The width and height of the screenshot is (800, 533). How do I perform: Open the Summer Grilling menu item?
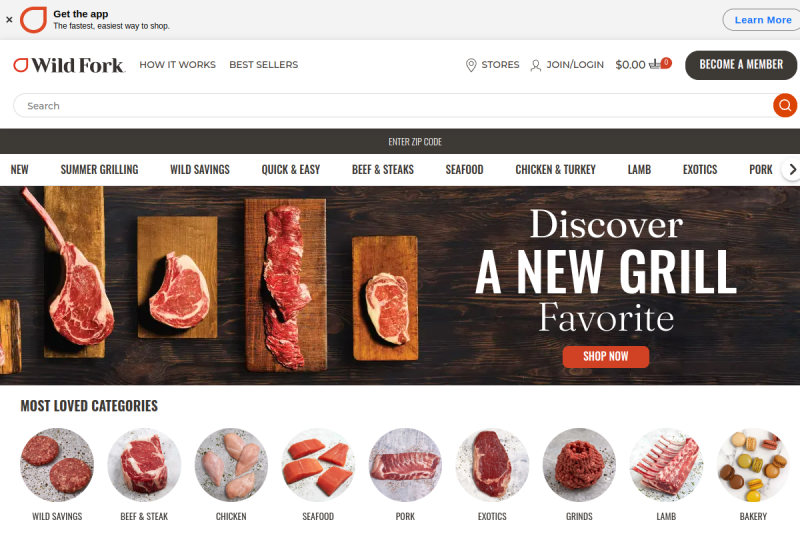click(99, 170)
